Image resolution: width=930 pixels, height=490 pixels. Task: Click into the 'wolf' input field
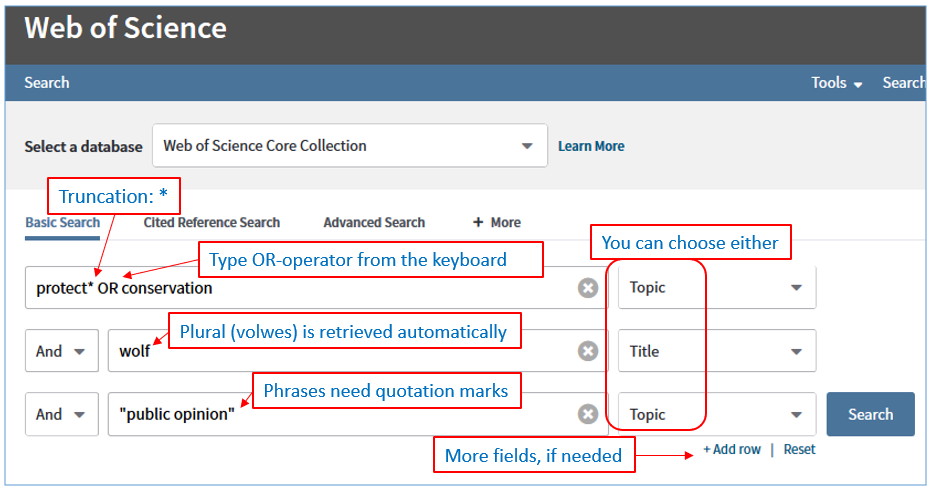[x=358, y=351]
